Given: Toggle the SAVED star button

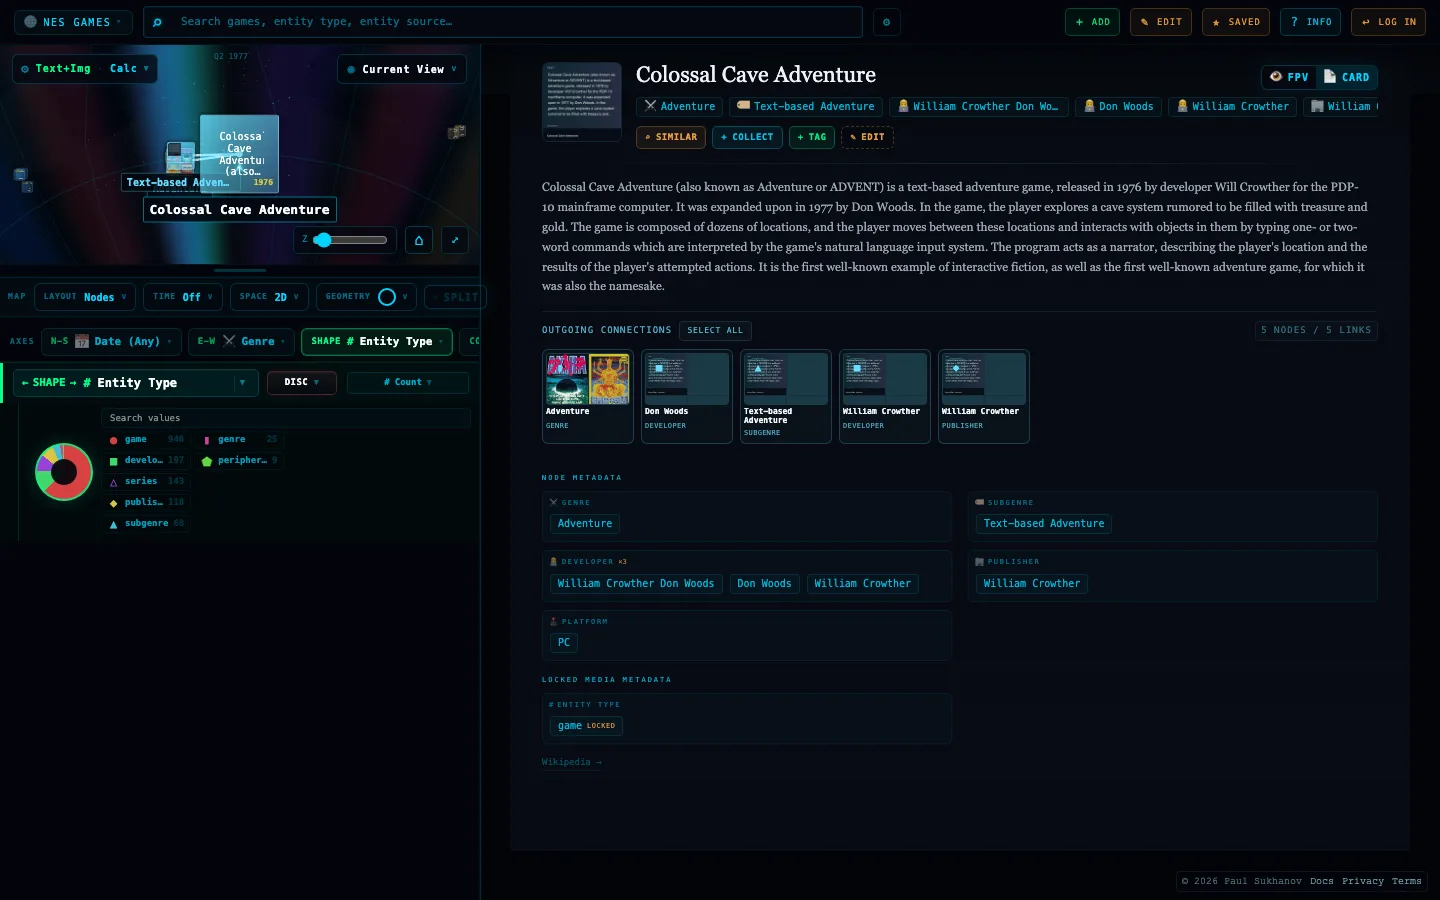Looking at the screenshot, I should coord(1236,22).
